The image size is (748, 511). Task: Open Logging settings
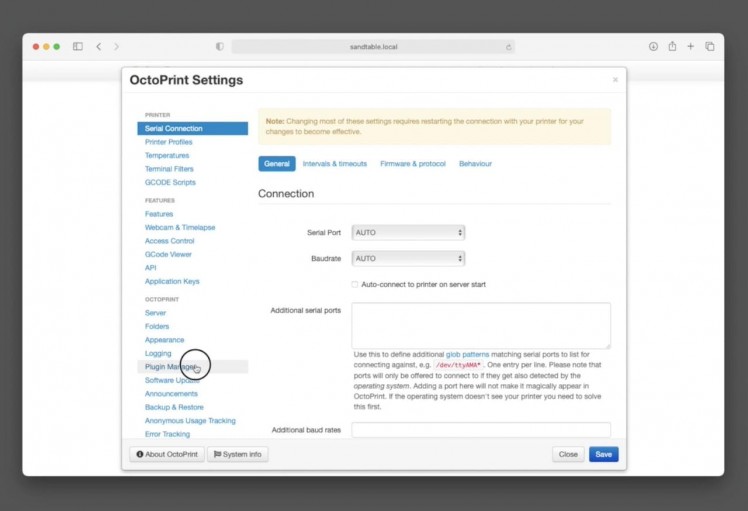pos(158,354)
